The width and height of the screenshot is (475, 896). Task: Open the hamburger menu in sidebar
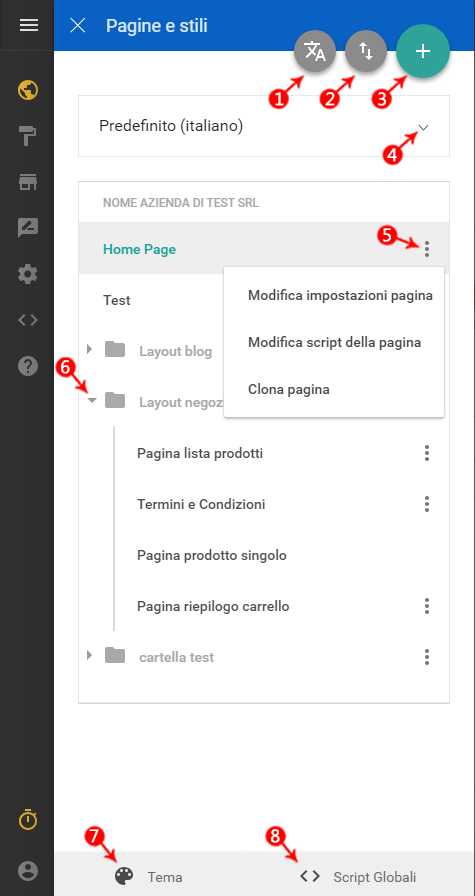click(28, 25)
